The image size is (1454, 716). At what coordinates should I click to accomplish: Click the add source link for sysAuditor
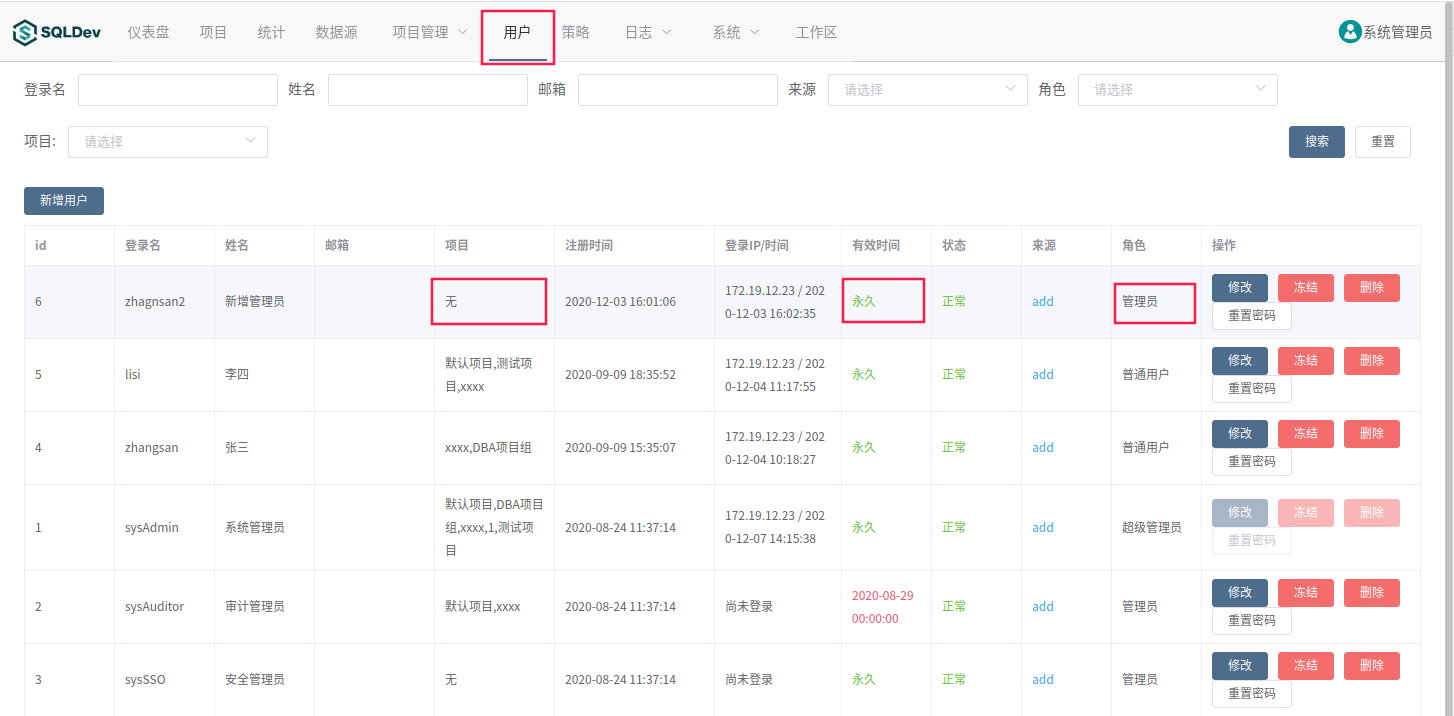(1043, 607)
